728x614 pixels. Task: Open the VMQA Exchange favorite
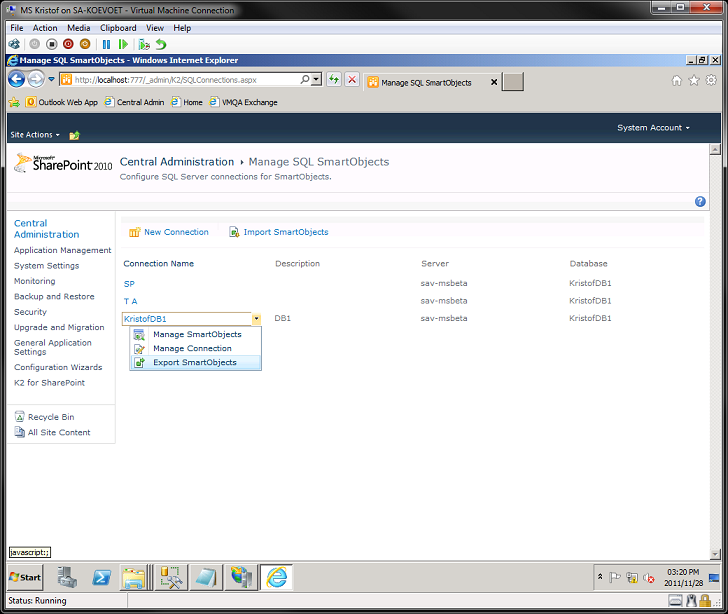point(243,102)
